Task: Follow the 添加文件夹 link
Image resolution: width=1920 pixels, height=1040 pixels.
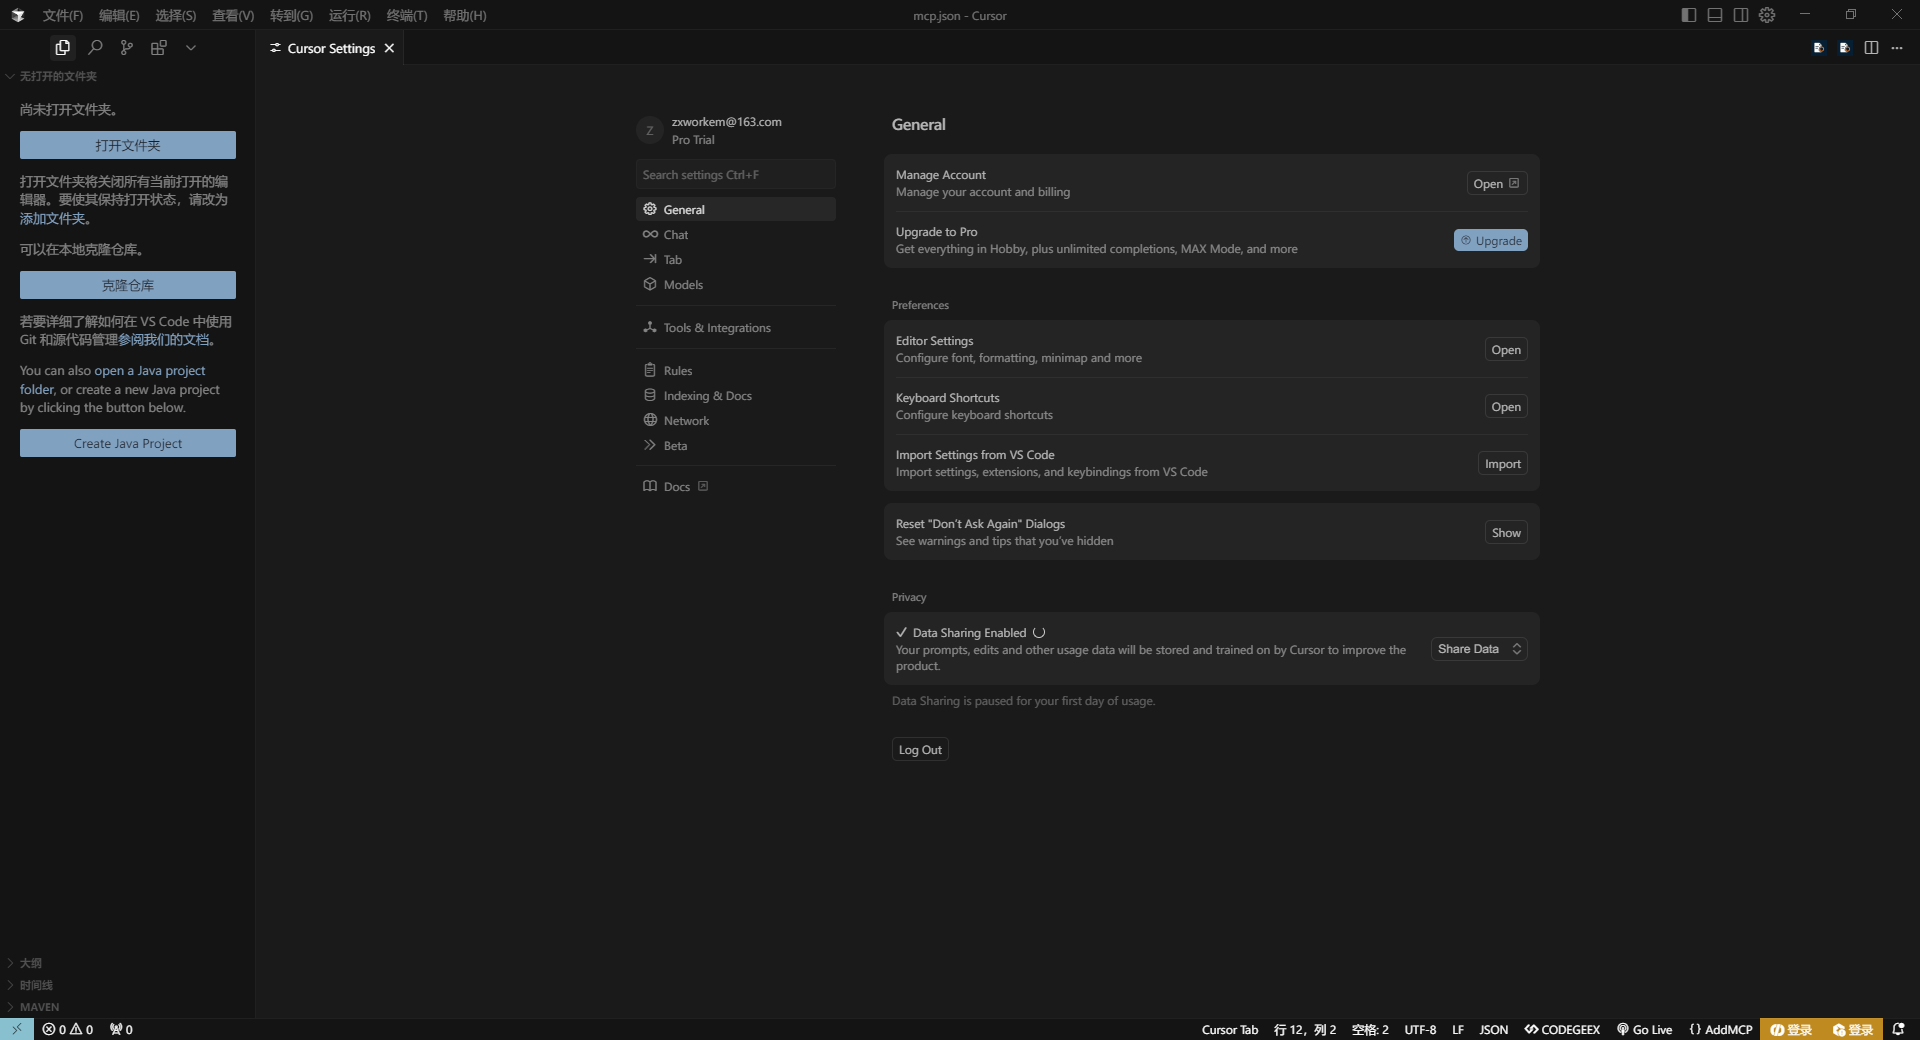Action: 52,218
